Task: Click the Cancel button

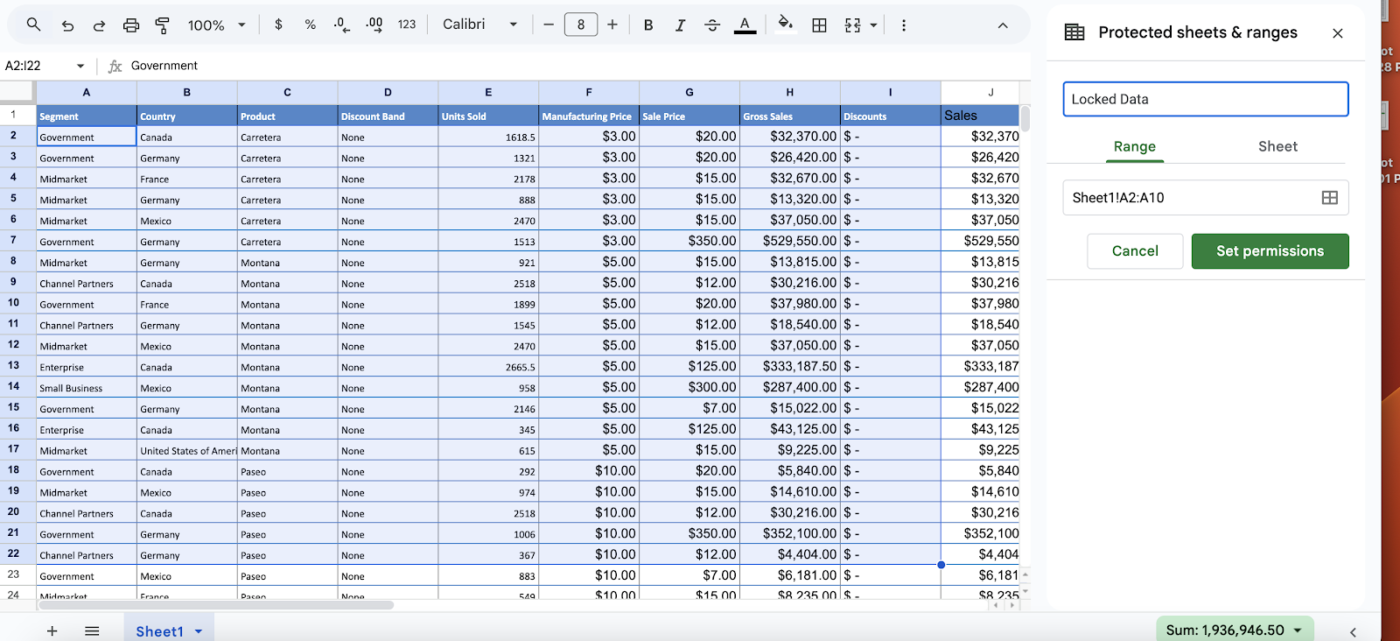Action: 1135,251
